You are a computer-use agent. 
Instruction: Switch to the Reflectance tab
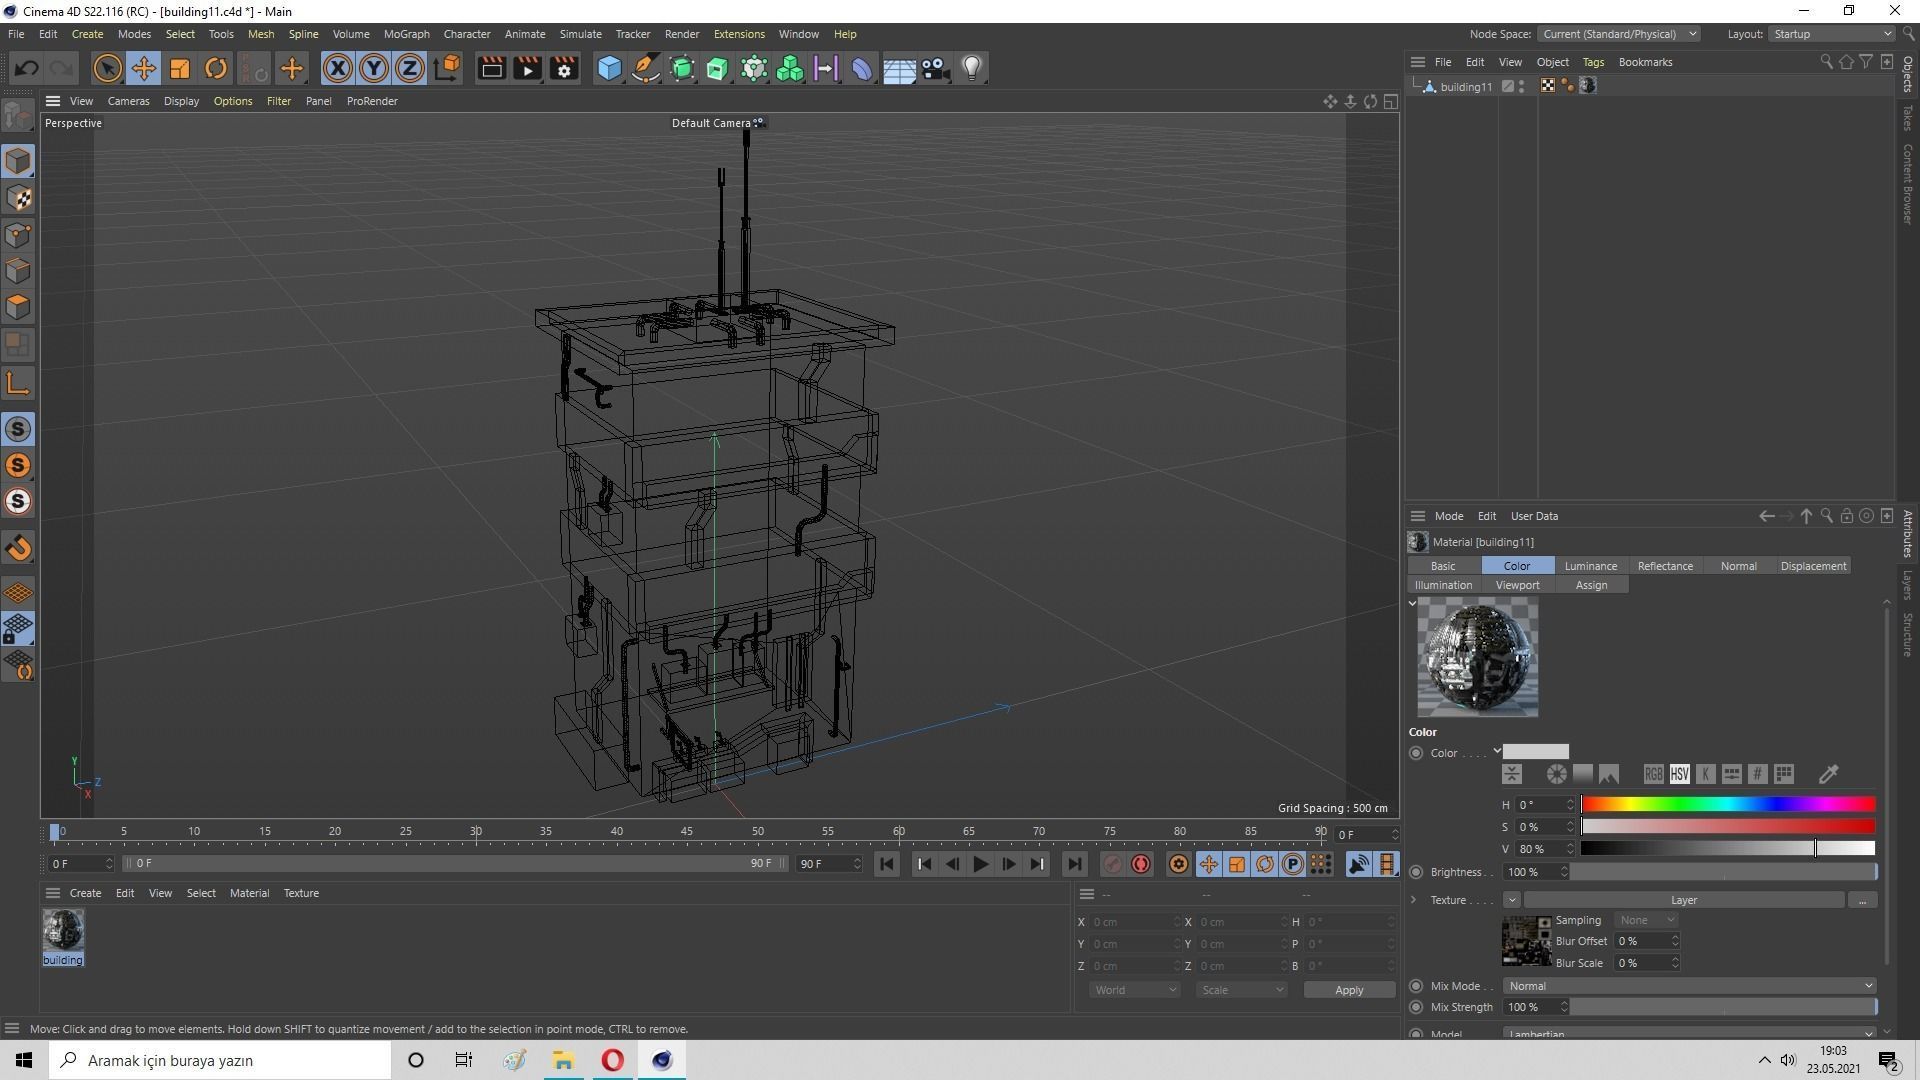pos(1665,566)
